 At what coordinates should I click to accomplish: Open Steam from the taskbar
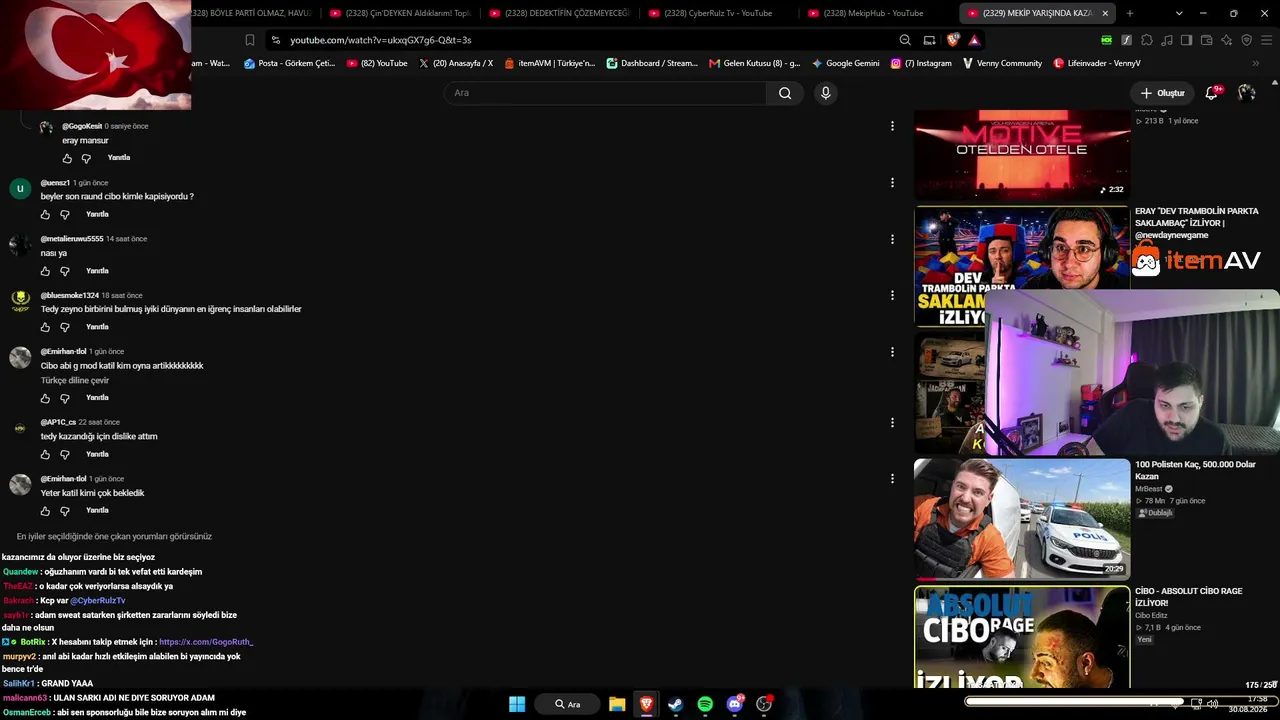675,704
